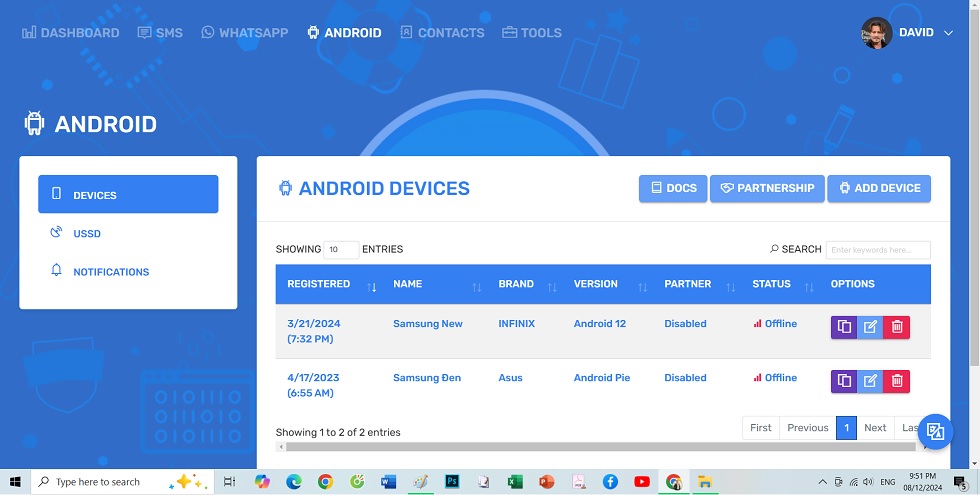Open the Partnership button
Screen dimensions: 980x495
[x=767, y=188]
